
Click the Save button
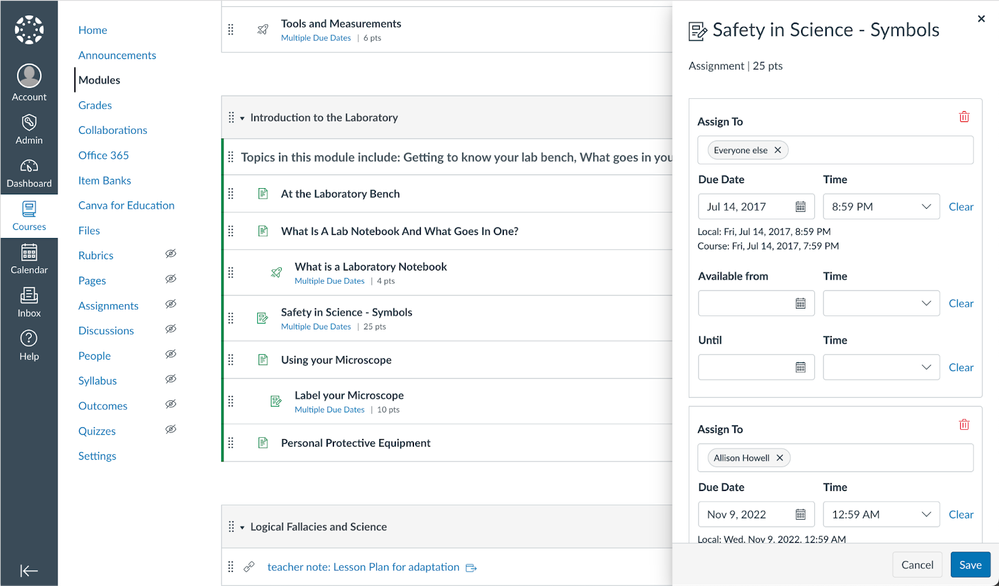[x=969, y=565]
